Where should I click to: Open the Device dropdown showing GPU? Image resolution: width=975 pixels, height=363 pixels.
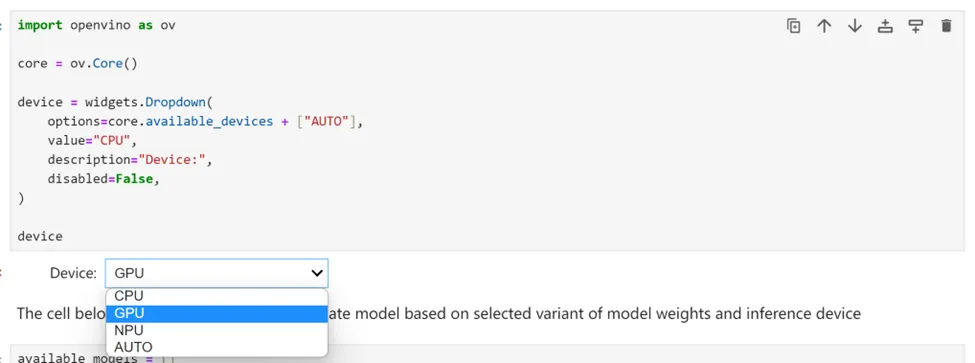pos(216,273)
